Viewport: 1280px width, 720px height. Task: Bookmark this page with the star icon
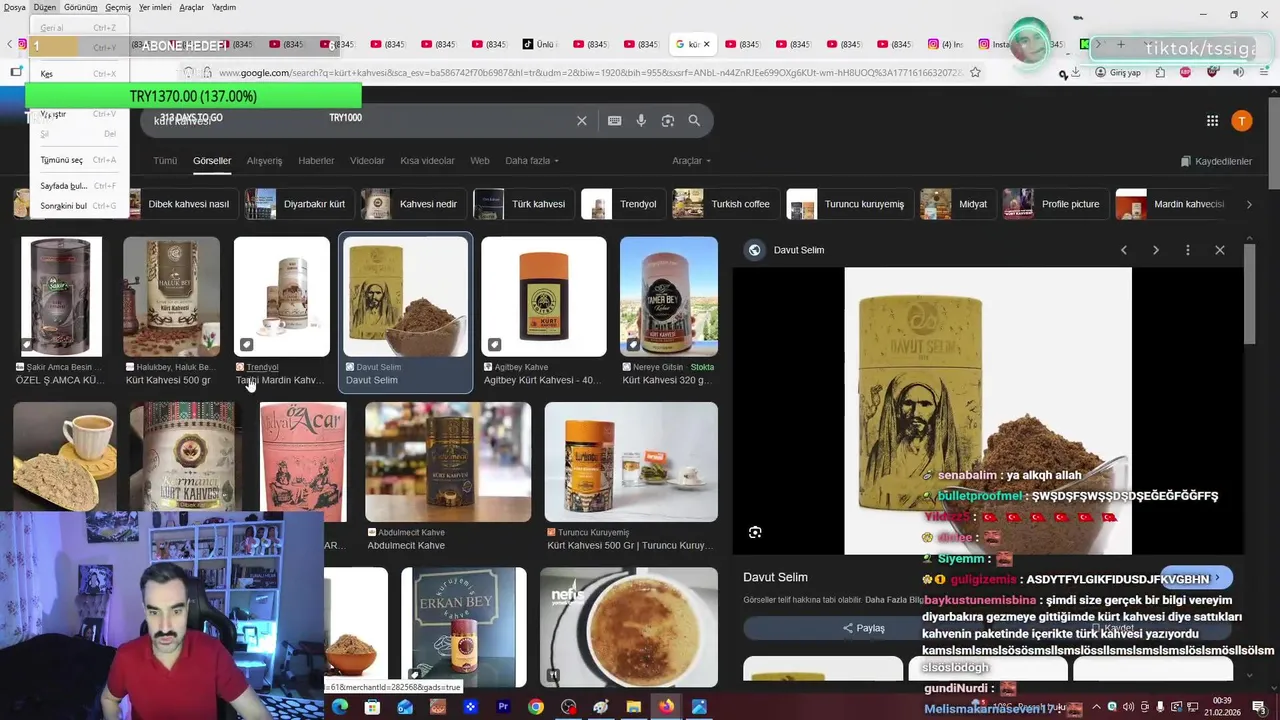975,72
